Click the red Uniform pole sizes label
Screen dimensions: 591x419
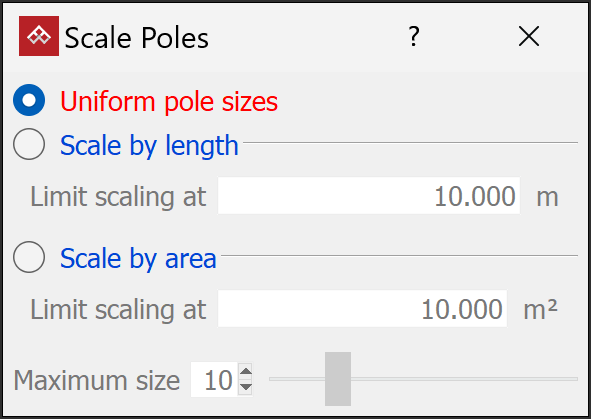[x=169, y=102]
